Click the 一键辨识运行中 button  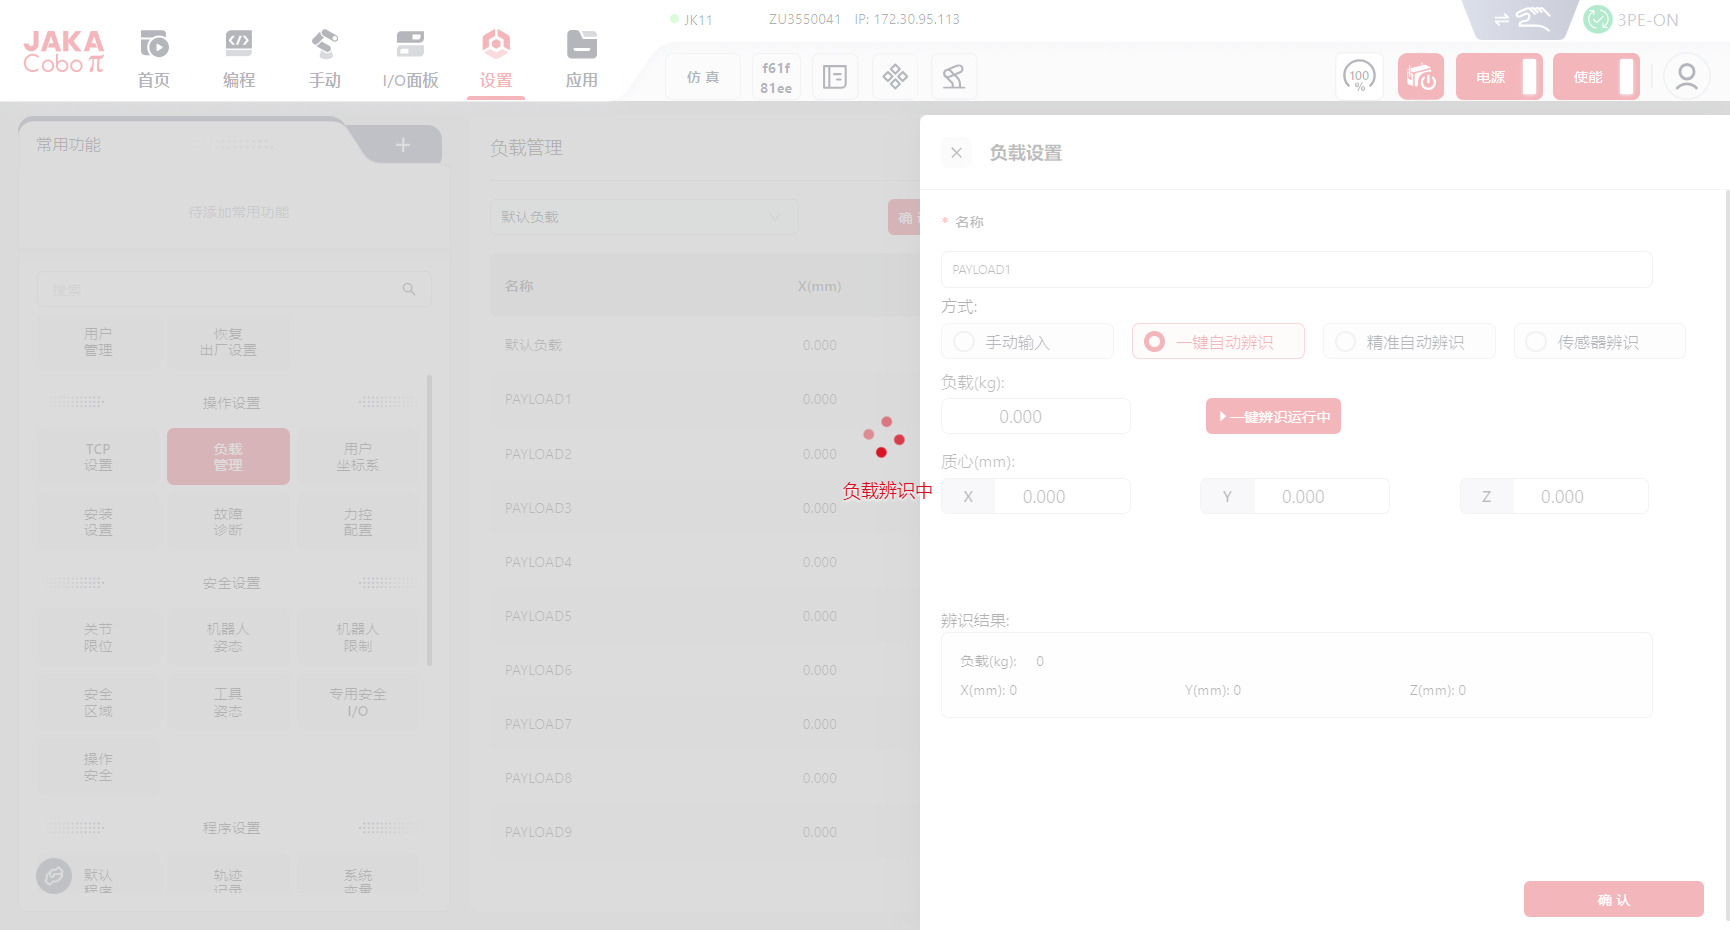coord(1273,417)
